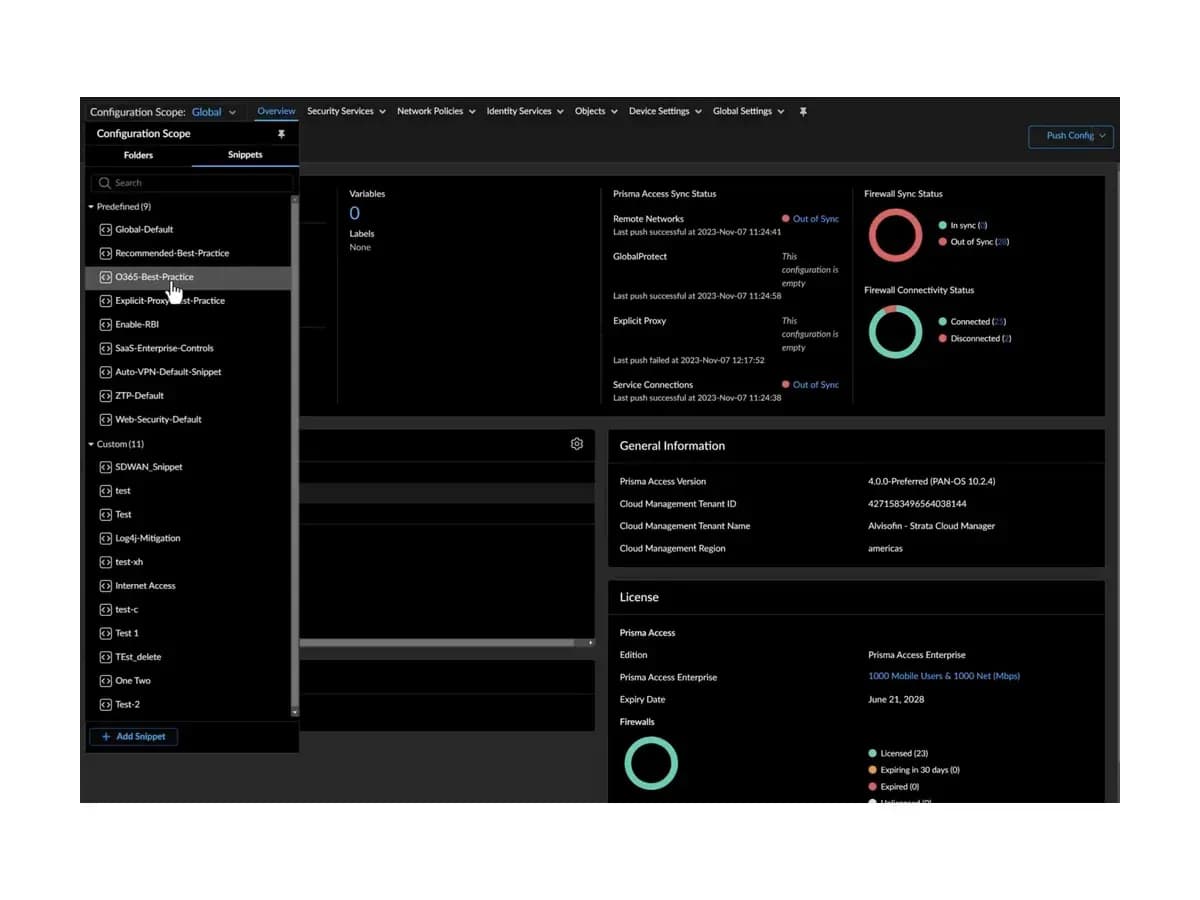Open the Device Settings dropdown menu
This screenshot has width=1200, height=900.
[x=665, y=111]
